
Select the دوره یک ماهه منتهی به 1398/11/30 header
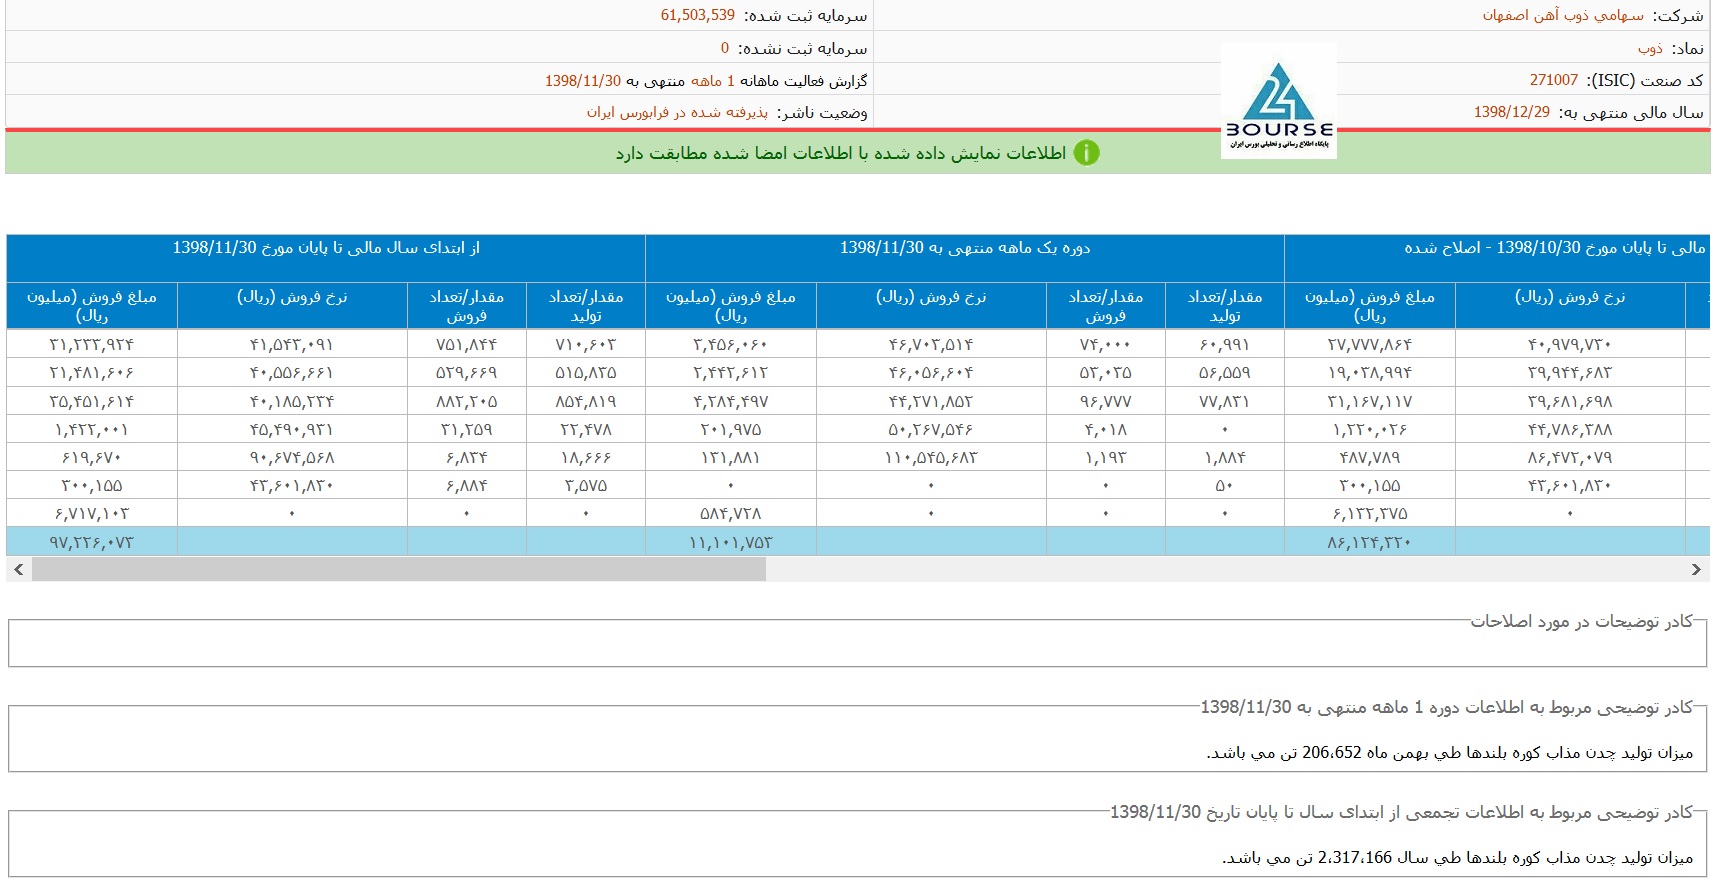click(964, 248)
